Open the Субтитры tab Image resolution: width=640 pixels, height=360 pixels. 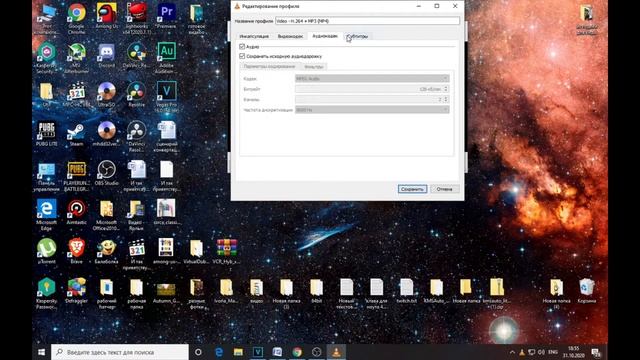click(x=357, y=36)
